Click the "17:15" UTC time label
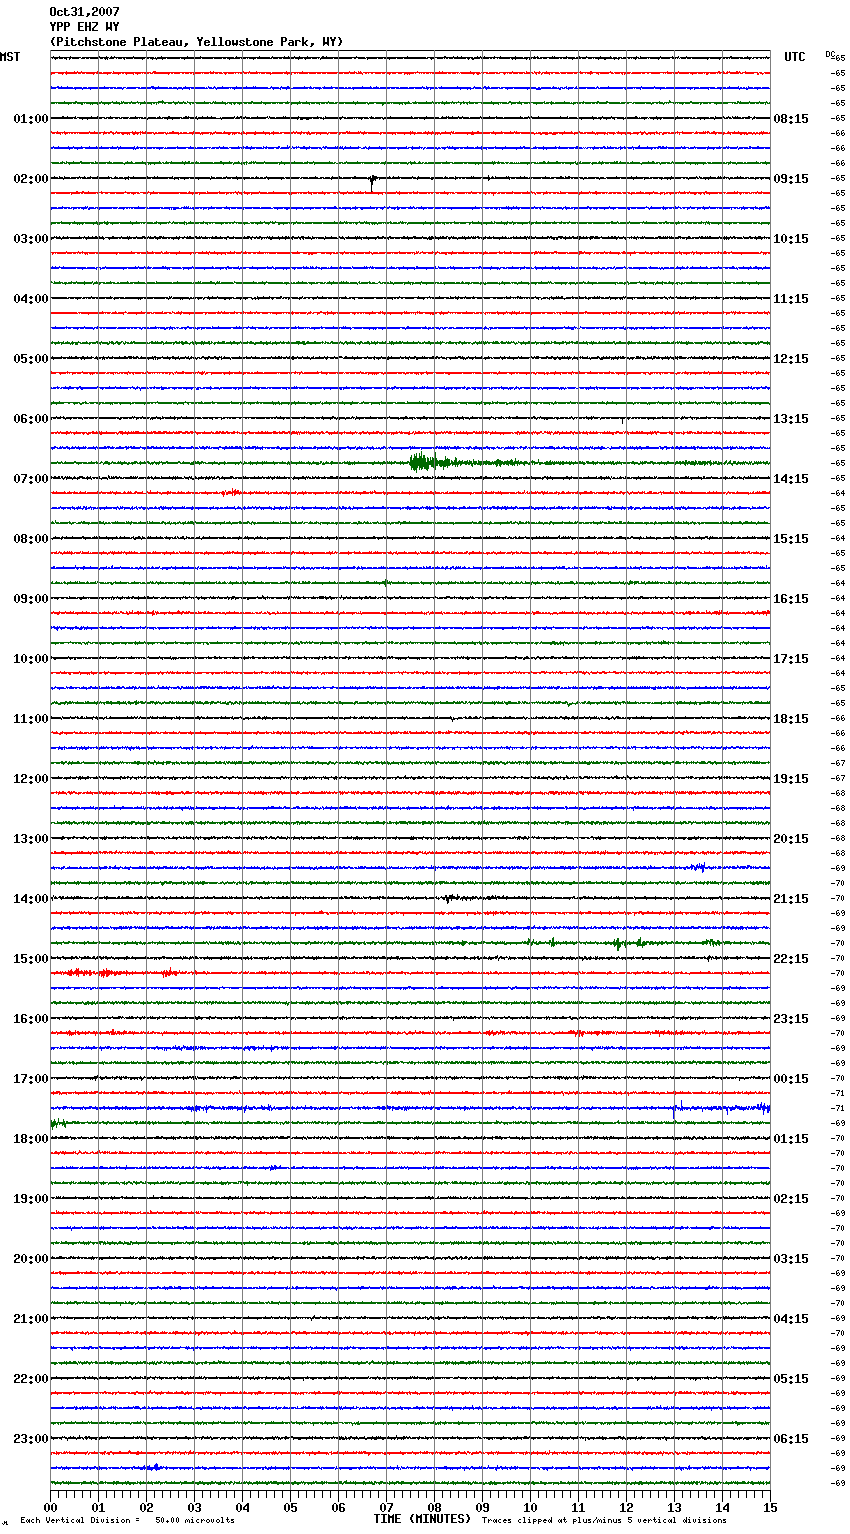The image size is (850, 1534). (791, 659)
